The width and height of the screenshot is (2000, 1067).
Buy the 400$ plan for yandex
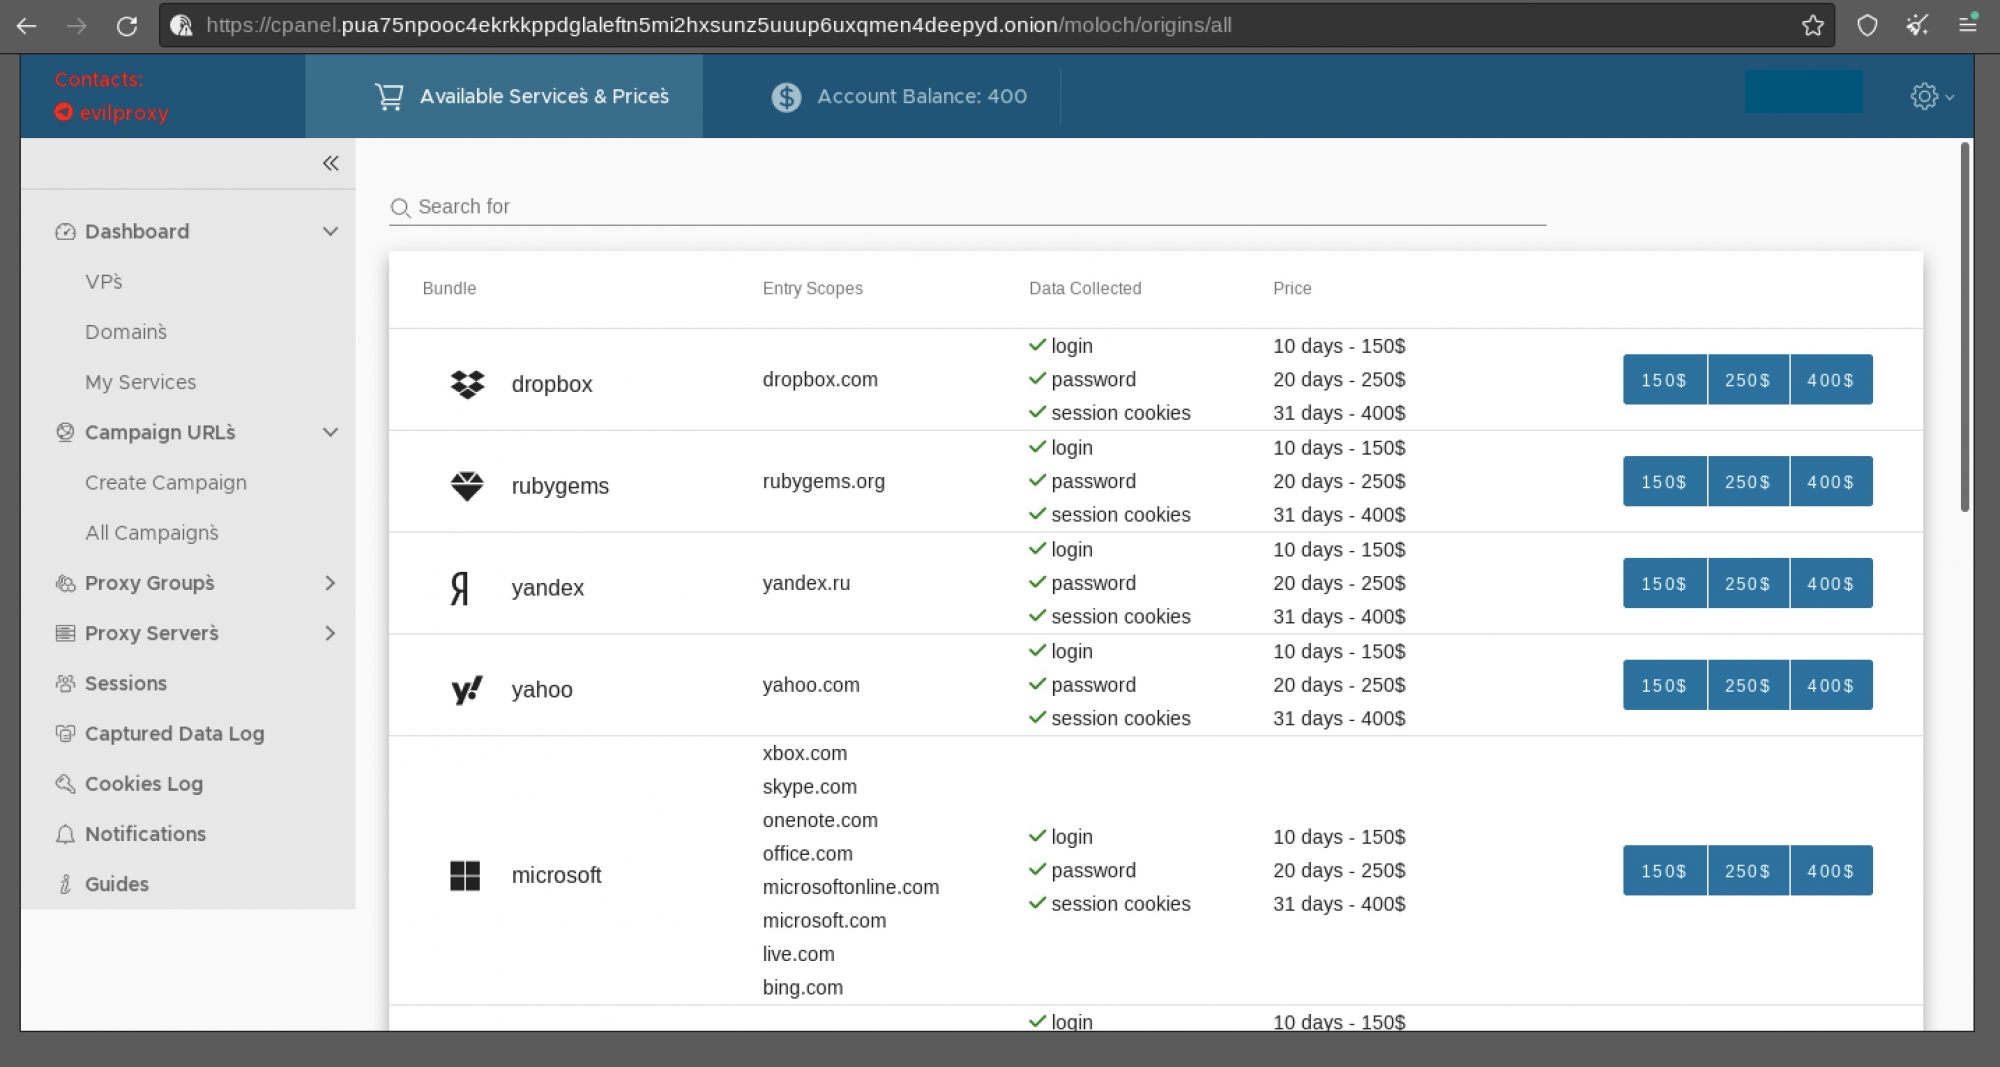[1831, 583]
